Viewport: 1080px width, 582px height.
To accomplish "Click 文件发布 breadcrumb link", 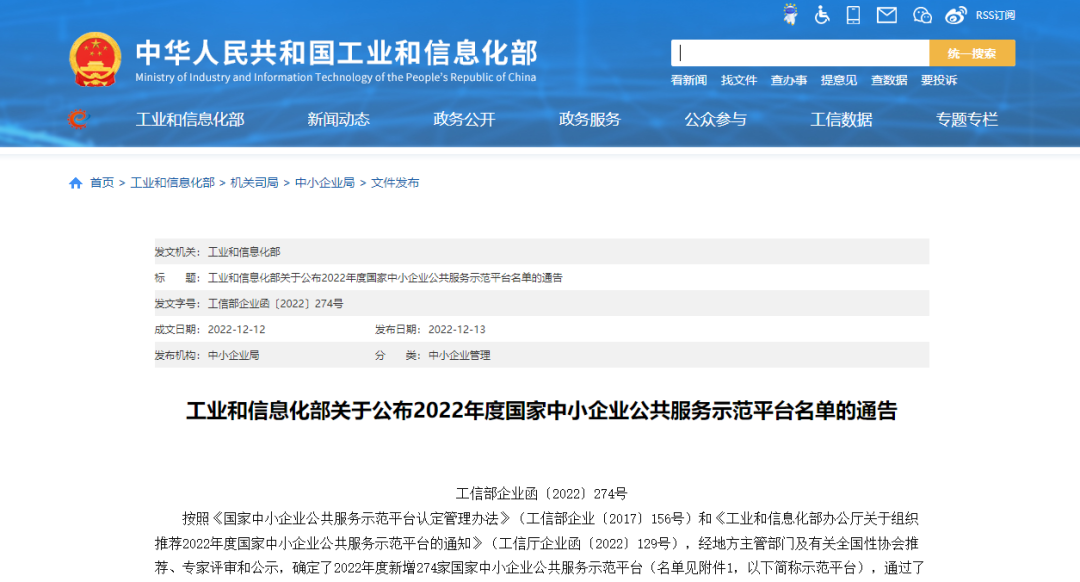I will [x=395, y=183].
